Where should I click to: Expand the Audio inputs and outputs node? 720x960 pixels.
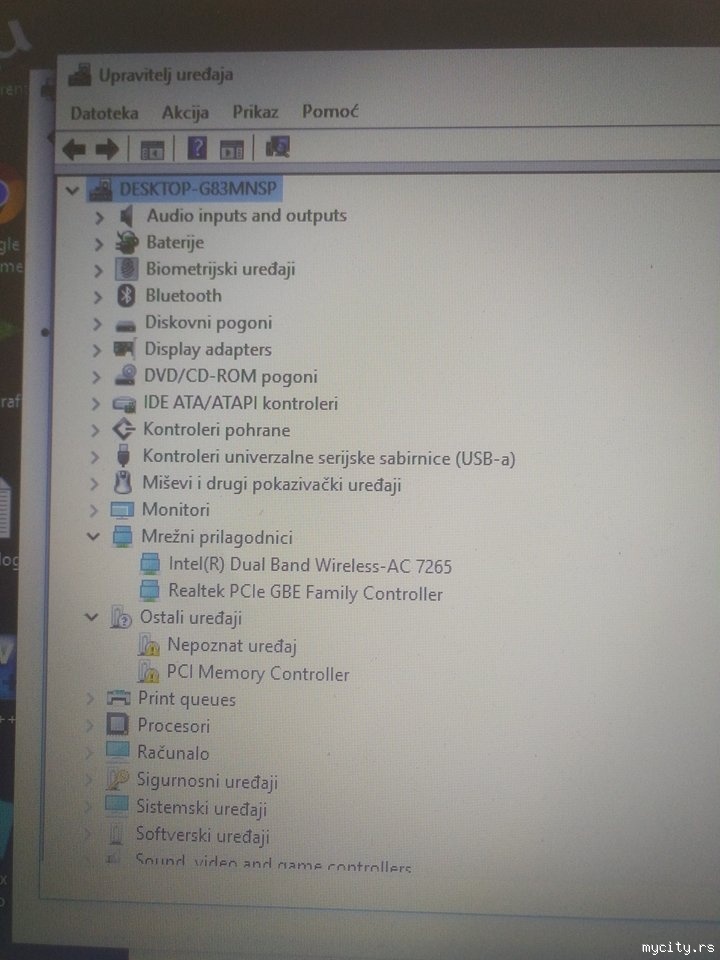point(99,217)
